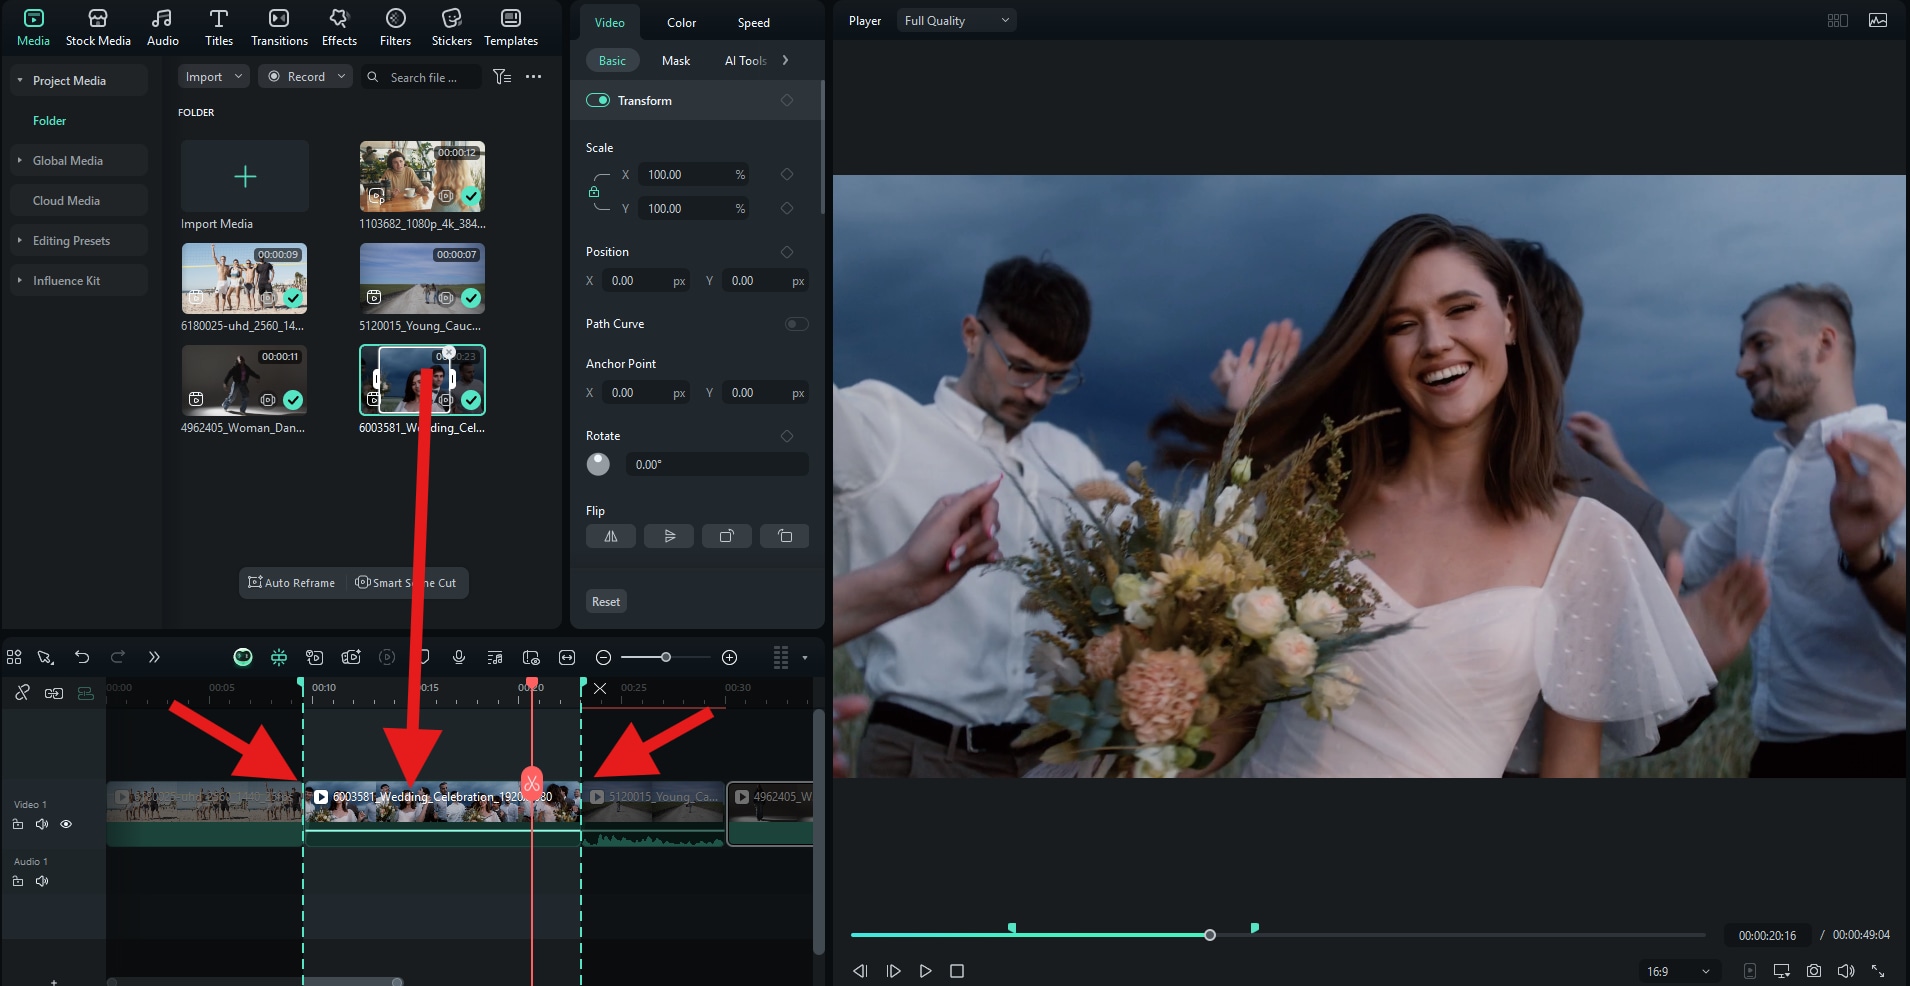
Task: Enable the Path Curve switch
Action: point(796,324)
